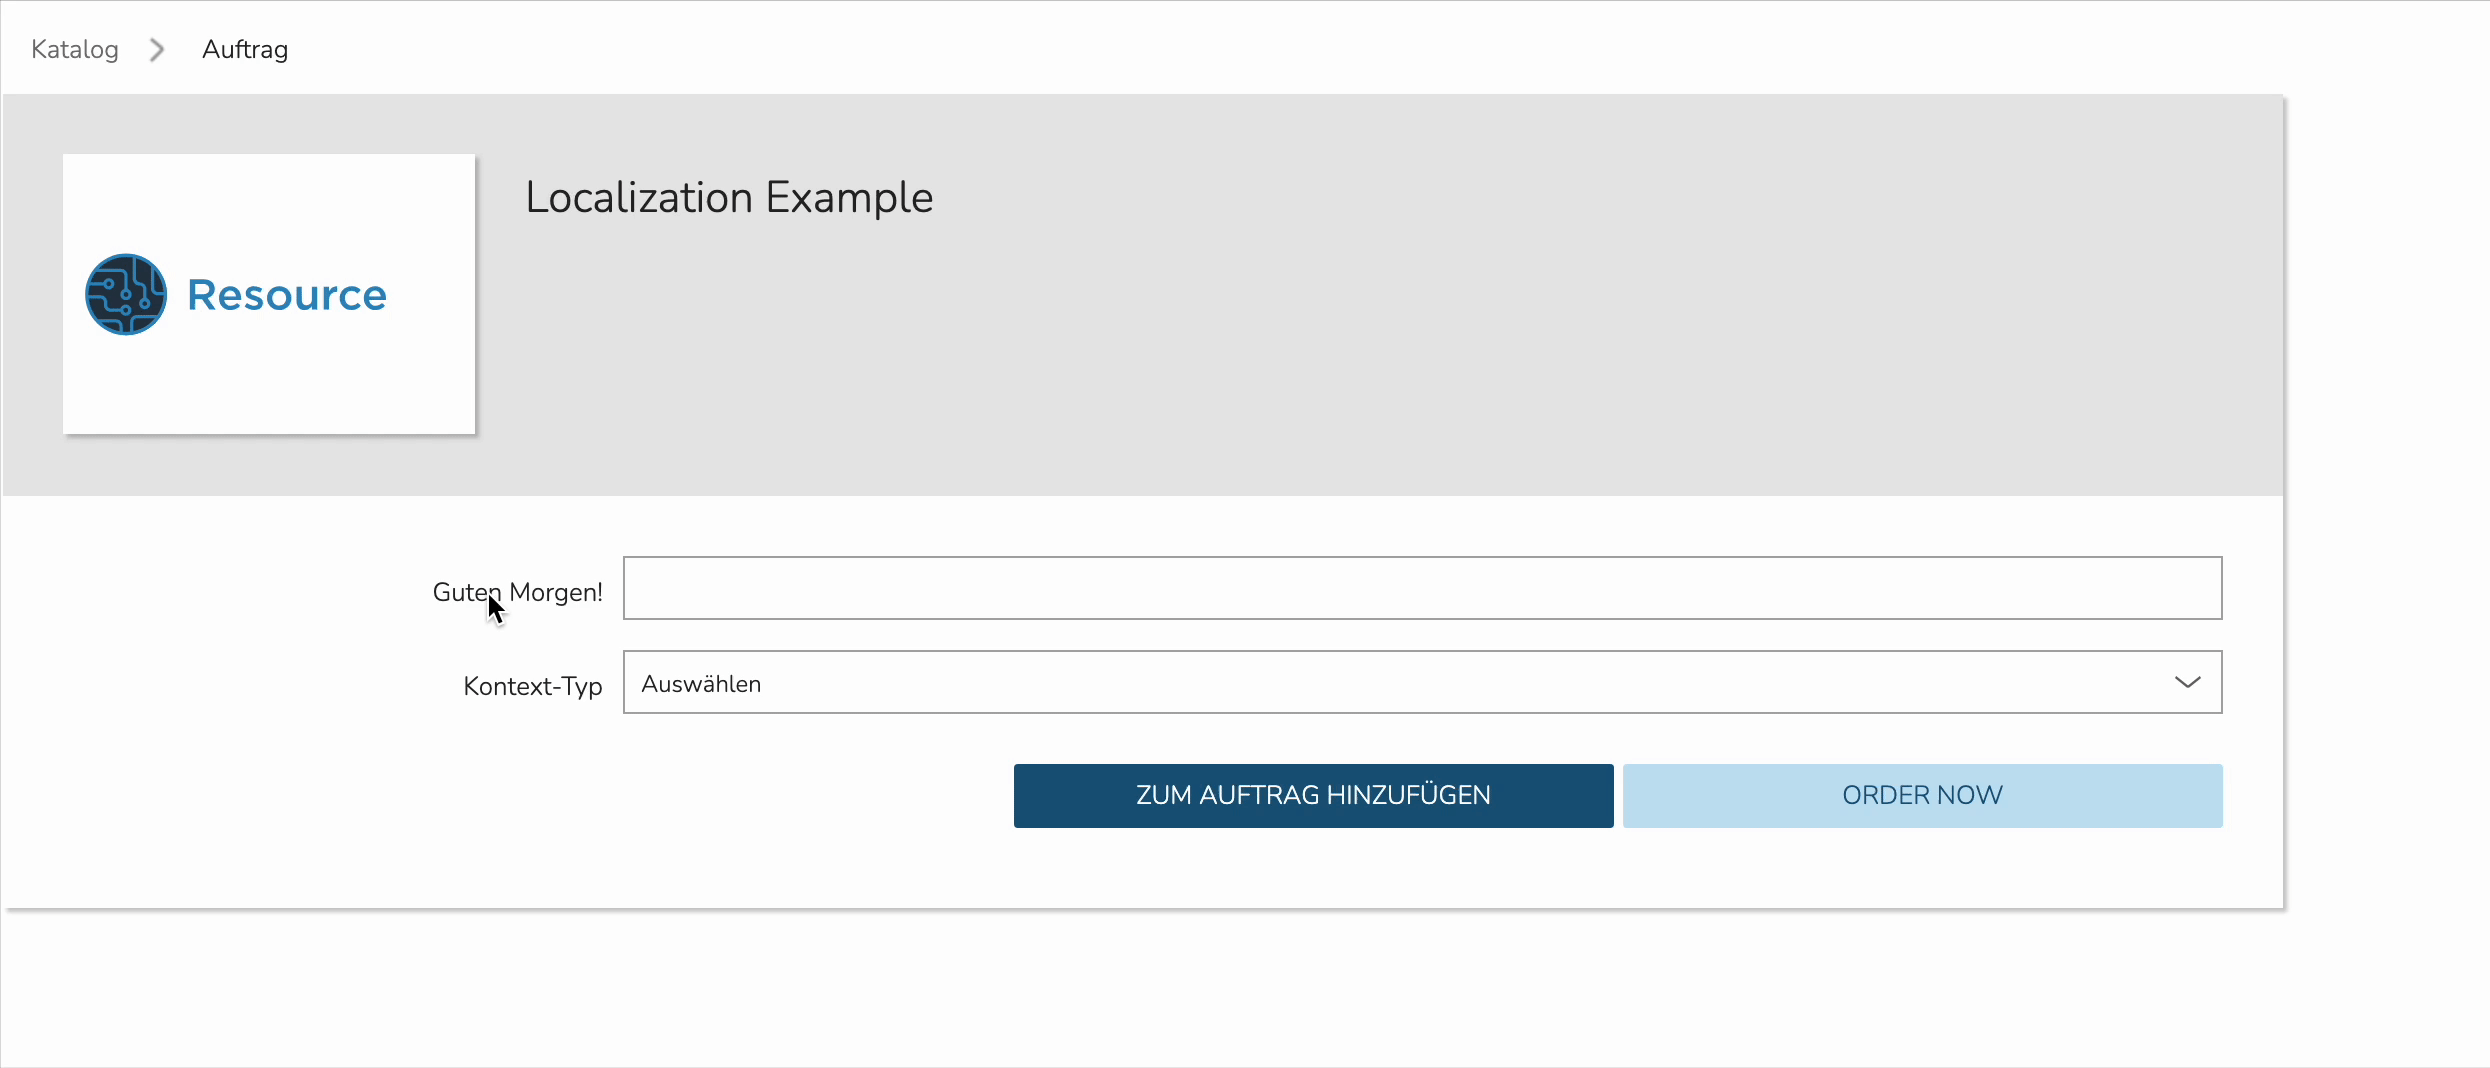Click the Kontext-Typ dropdown arrow

coord(2187,682)
